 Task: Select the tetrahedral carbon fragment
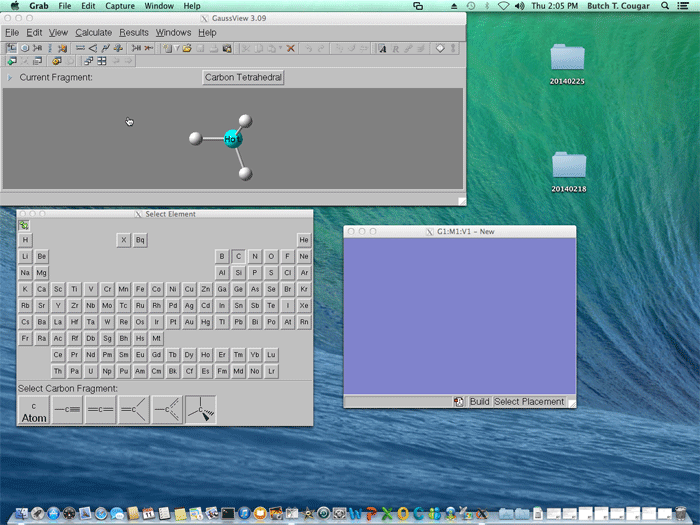pos(200,410)
